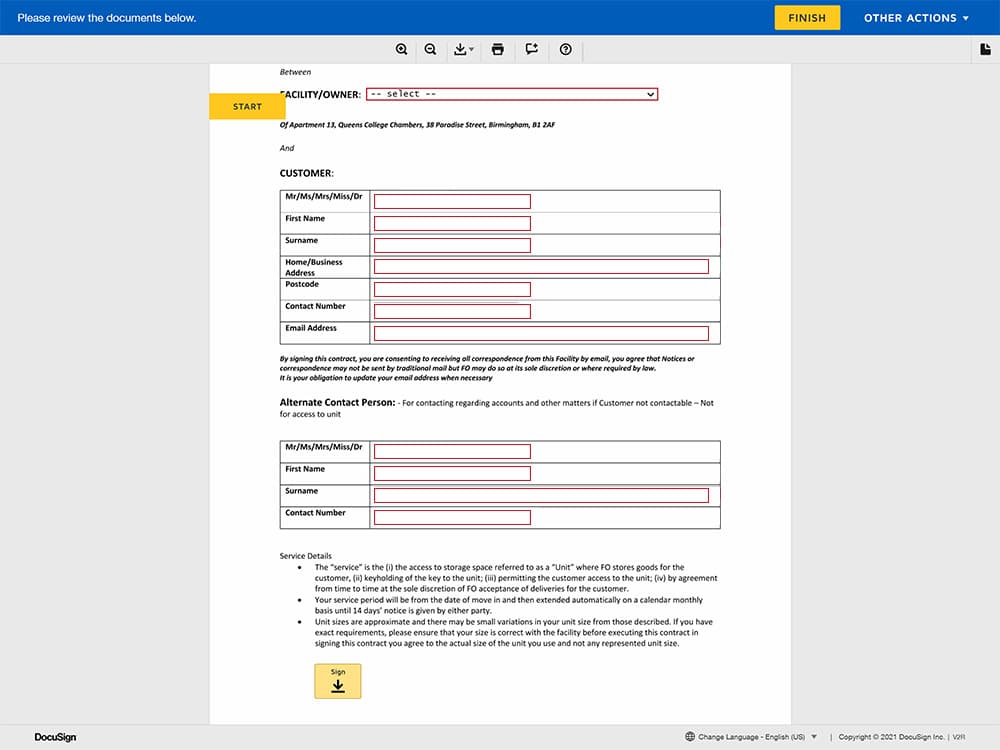
Task: Click the Customer Surname field
Action: pyautogui.click(x=452, y=246)
